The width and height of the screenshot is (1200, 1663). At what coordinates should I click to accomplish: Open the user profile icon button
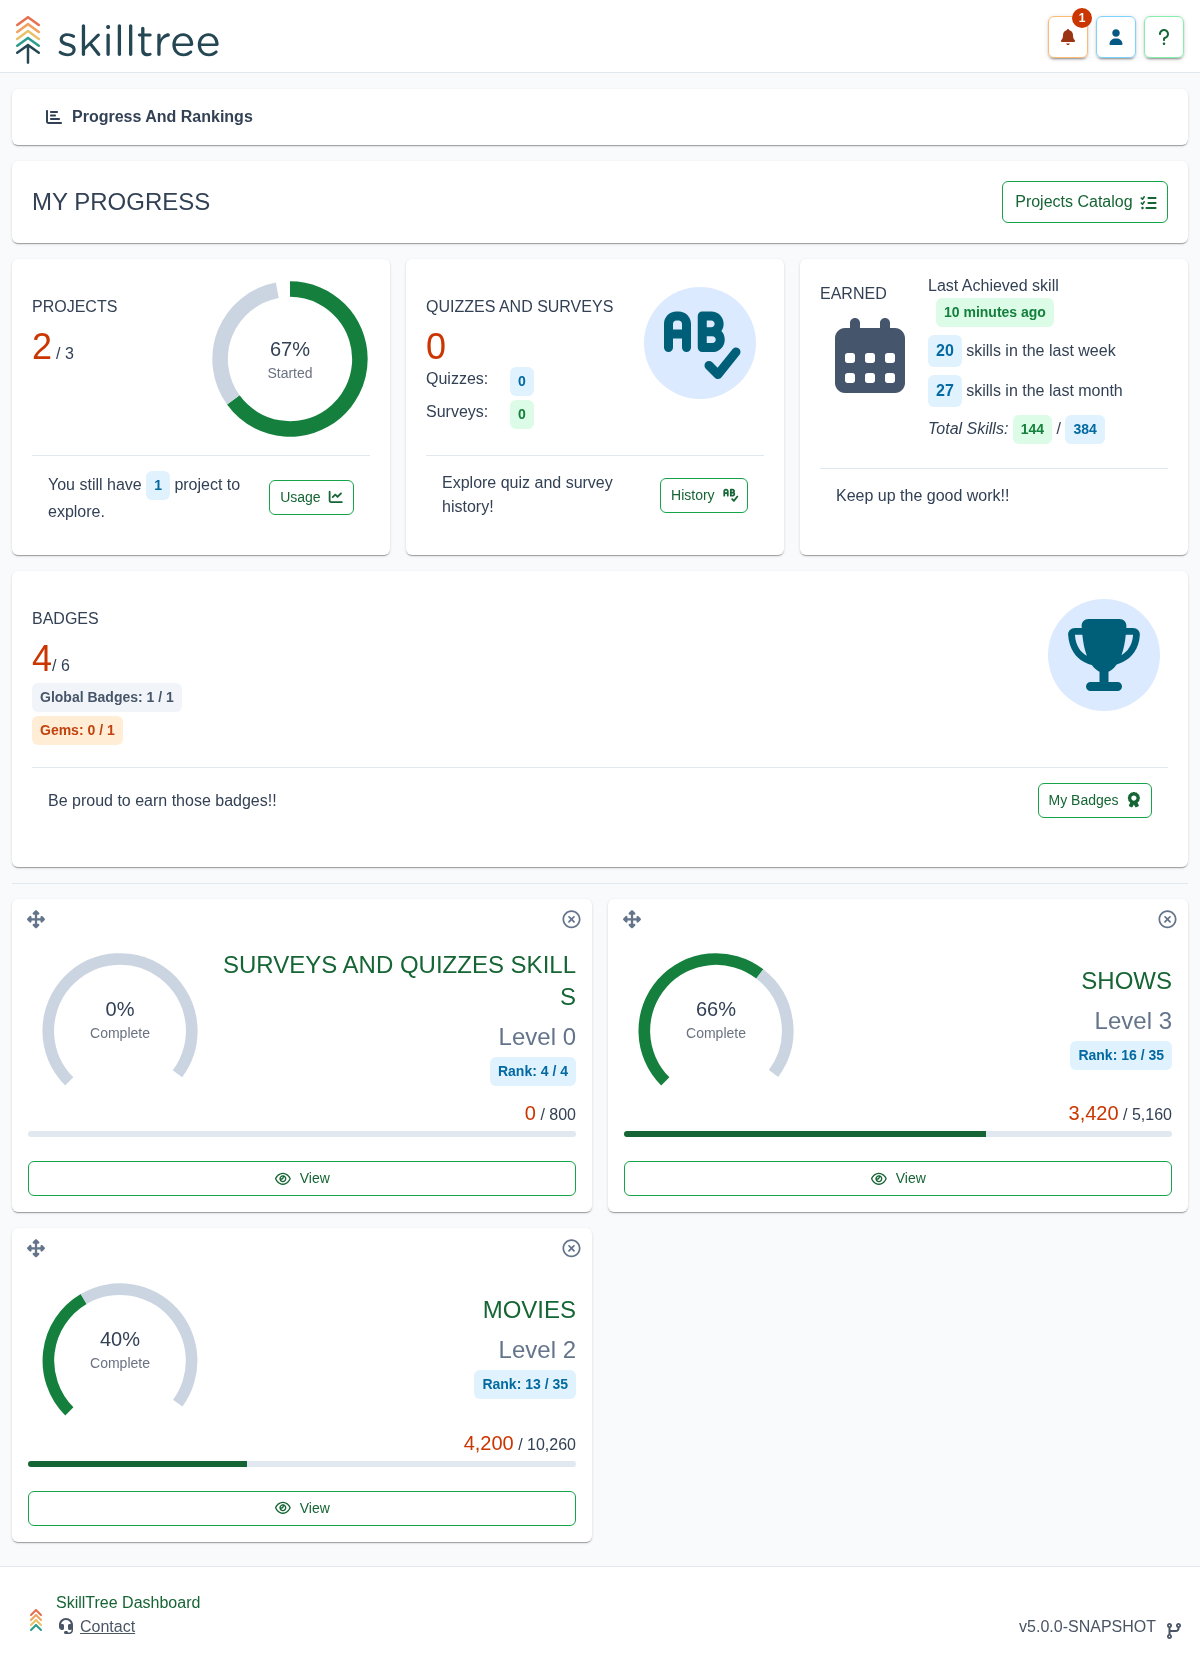coord(1116,38)
